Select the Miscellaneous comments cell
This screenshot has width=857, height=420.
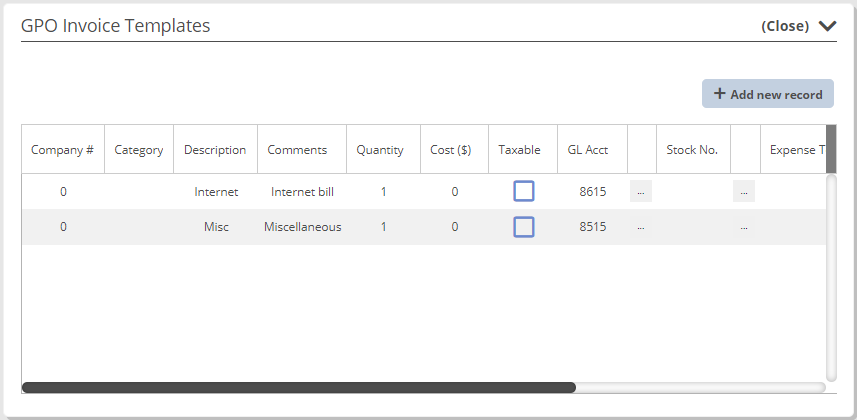[302, 226]
